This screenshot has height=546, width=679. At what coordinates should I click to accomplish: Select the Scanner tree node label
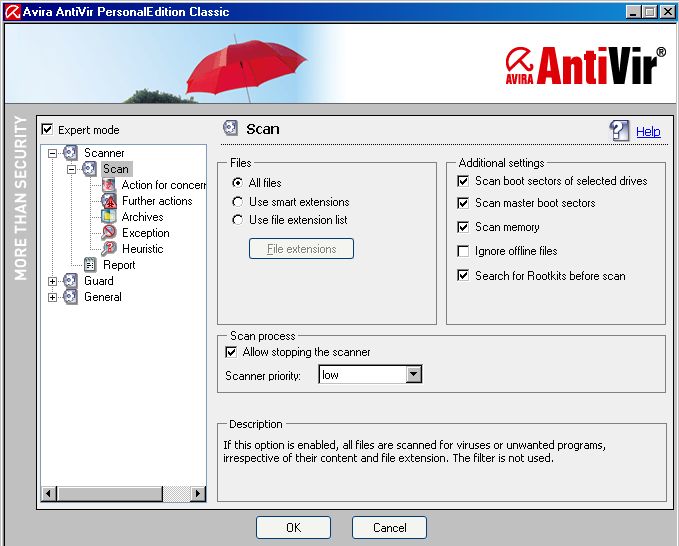pyautogui.click(x=104, y=153)
